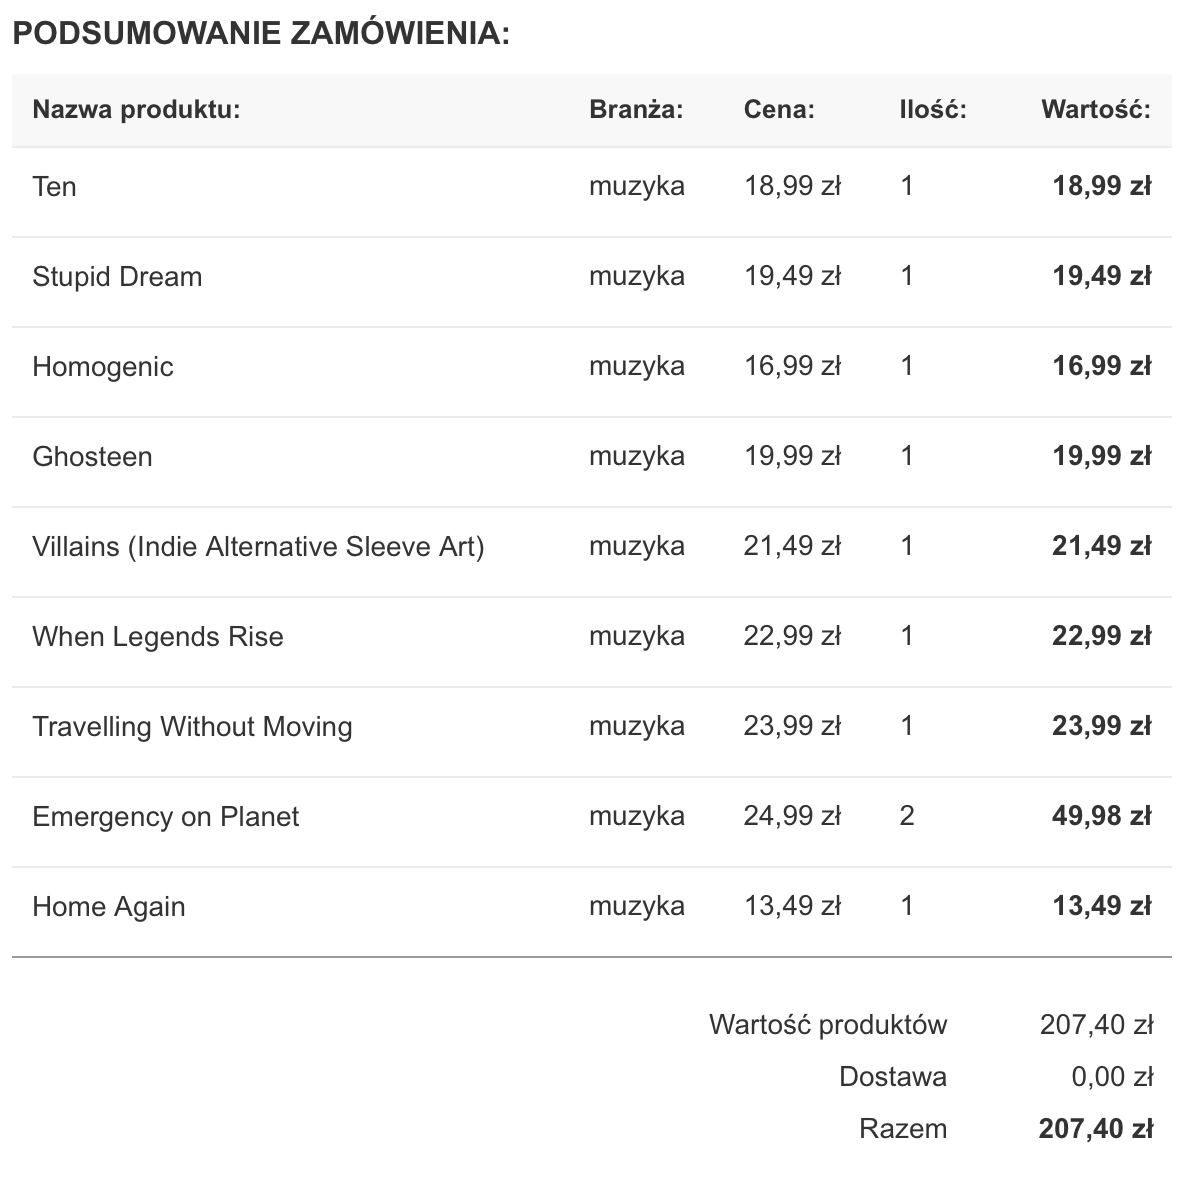The width and height of the screenshot is (1188, 1196).
Task: Select Travelling Without Moving product
Action: tap(192, 727)
